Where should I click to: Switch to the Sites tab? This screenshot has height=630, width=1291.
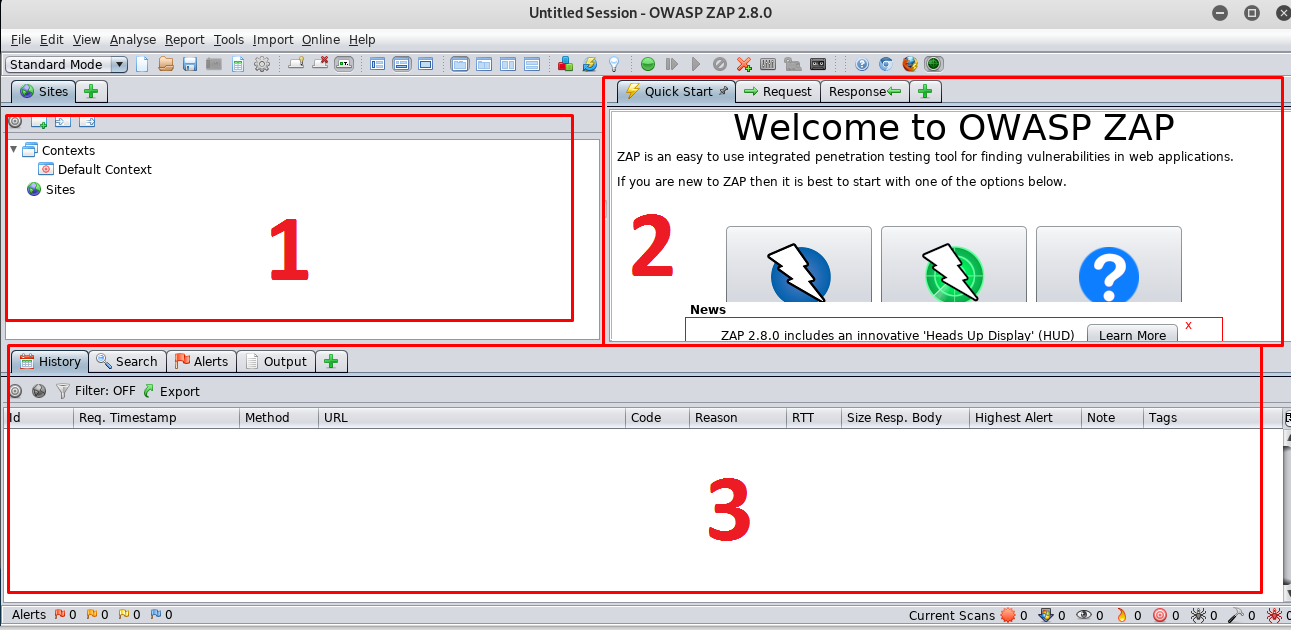tap(44, 91)
